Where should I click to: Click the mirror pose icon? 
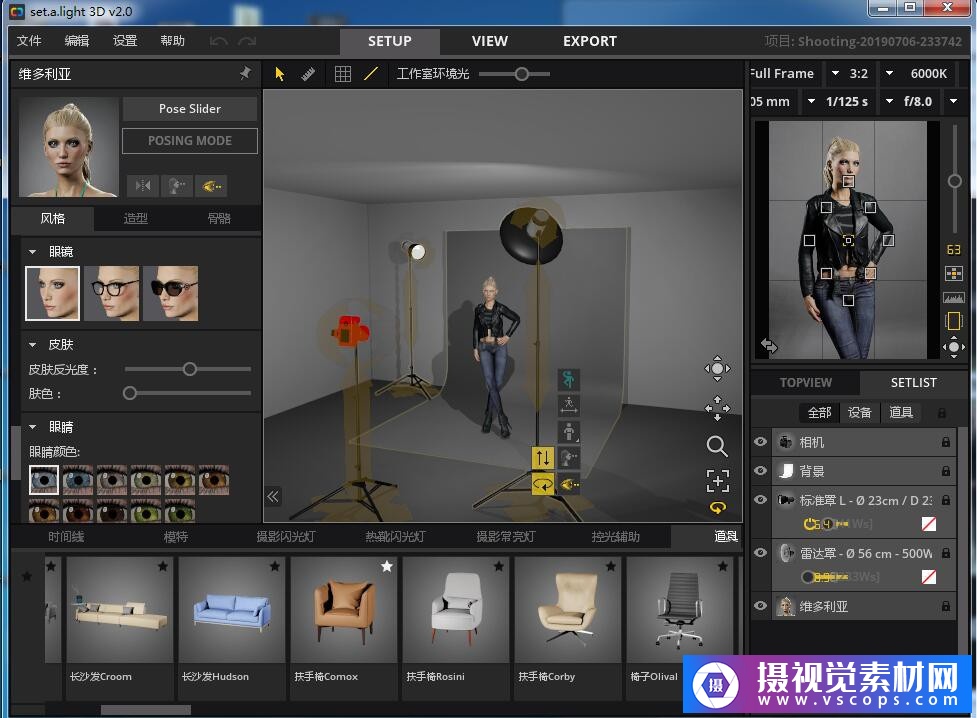(143, 186)
